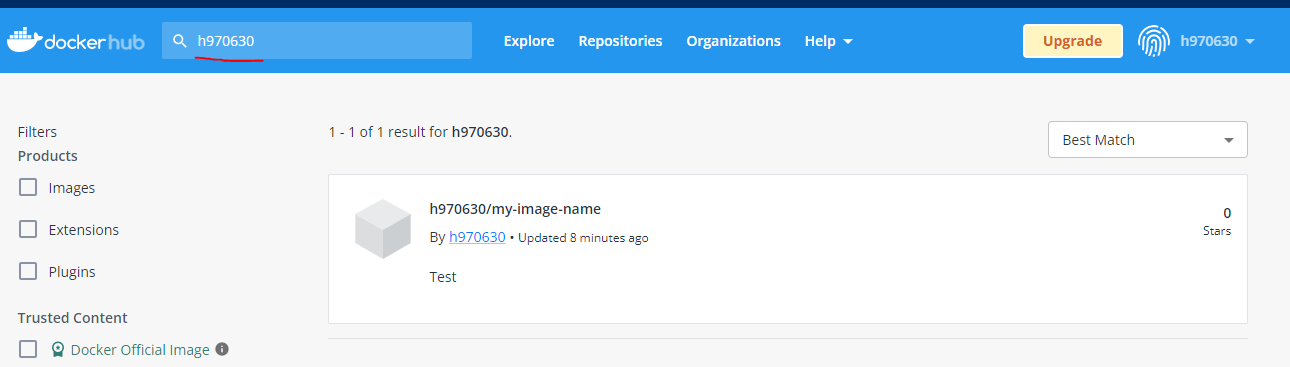Enable the Extensions filter checkbox
The width and height of the screenshot is (1290, 367).
point(28,229)
